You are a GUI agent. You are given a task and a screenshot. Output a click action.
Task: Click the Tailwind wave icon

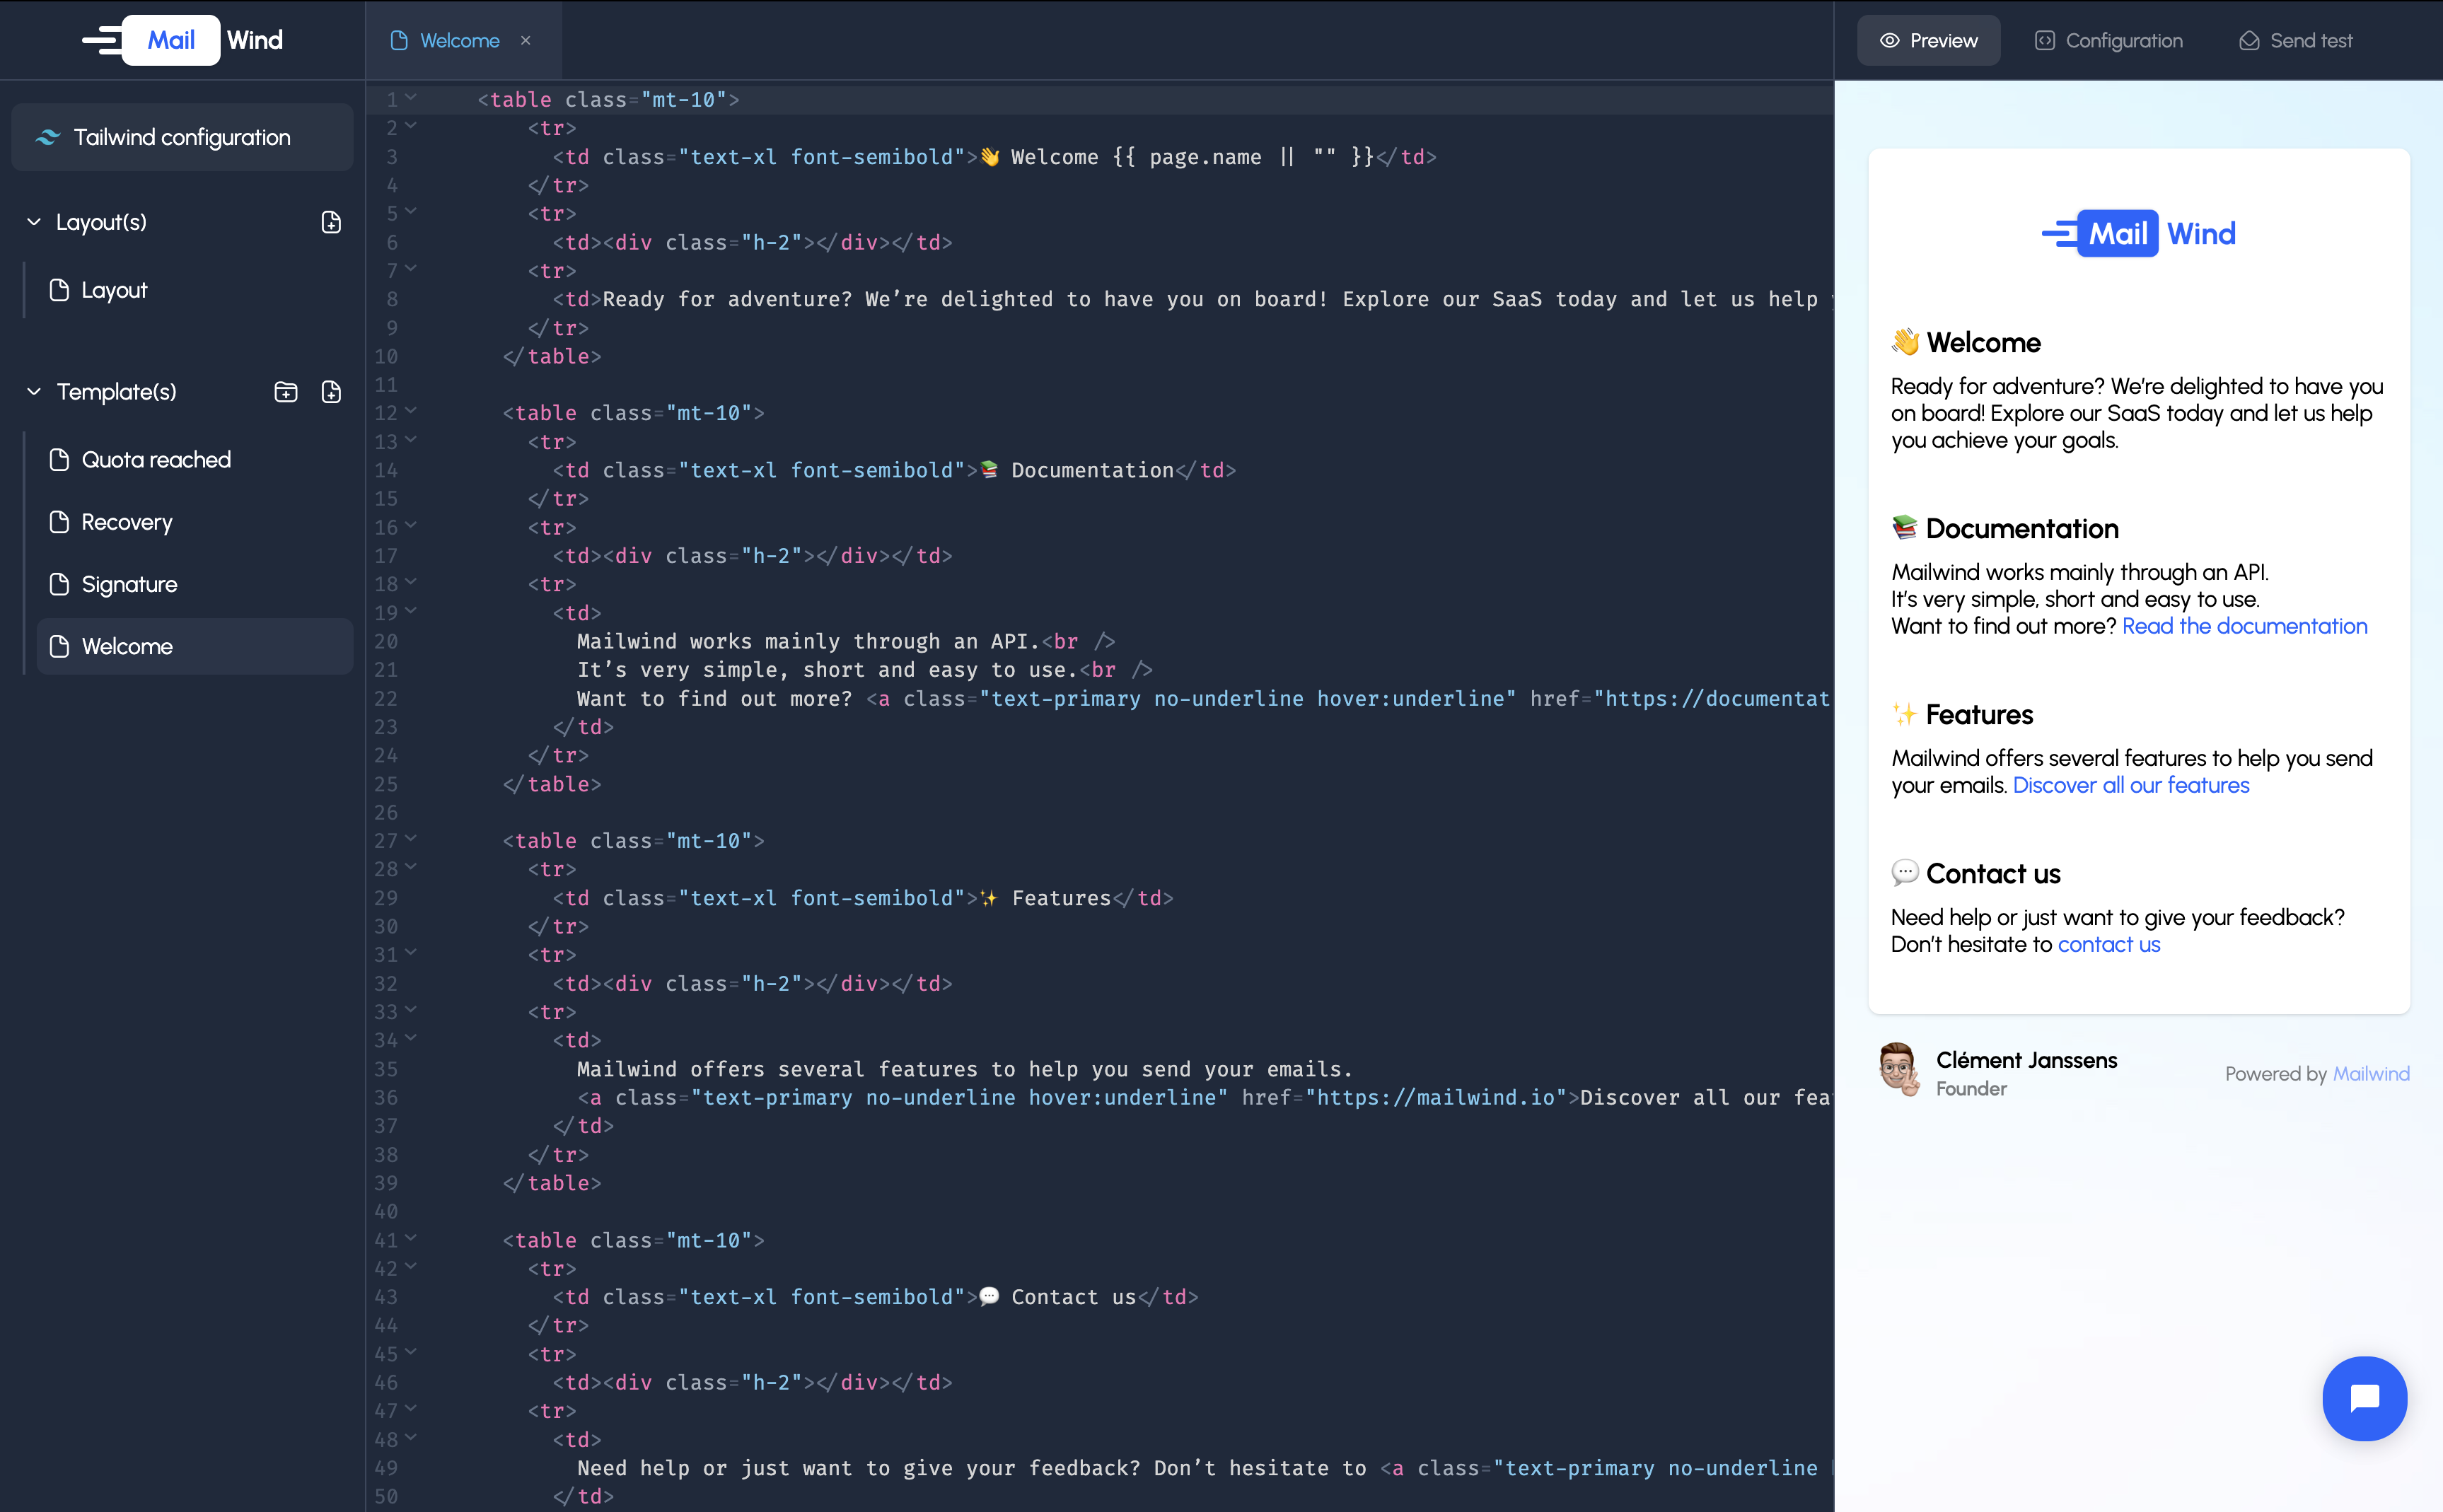[48, 137]
